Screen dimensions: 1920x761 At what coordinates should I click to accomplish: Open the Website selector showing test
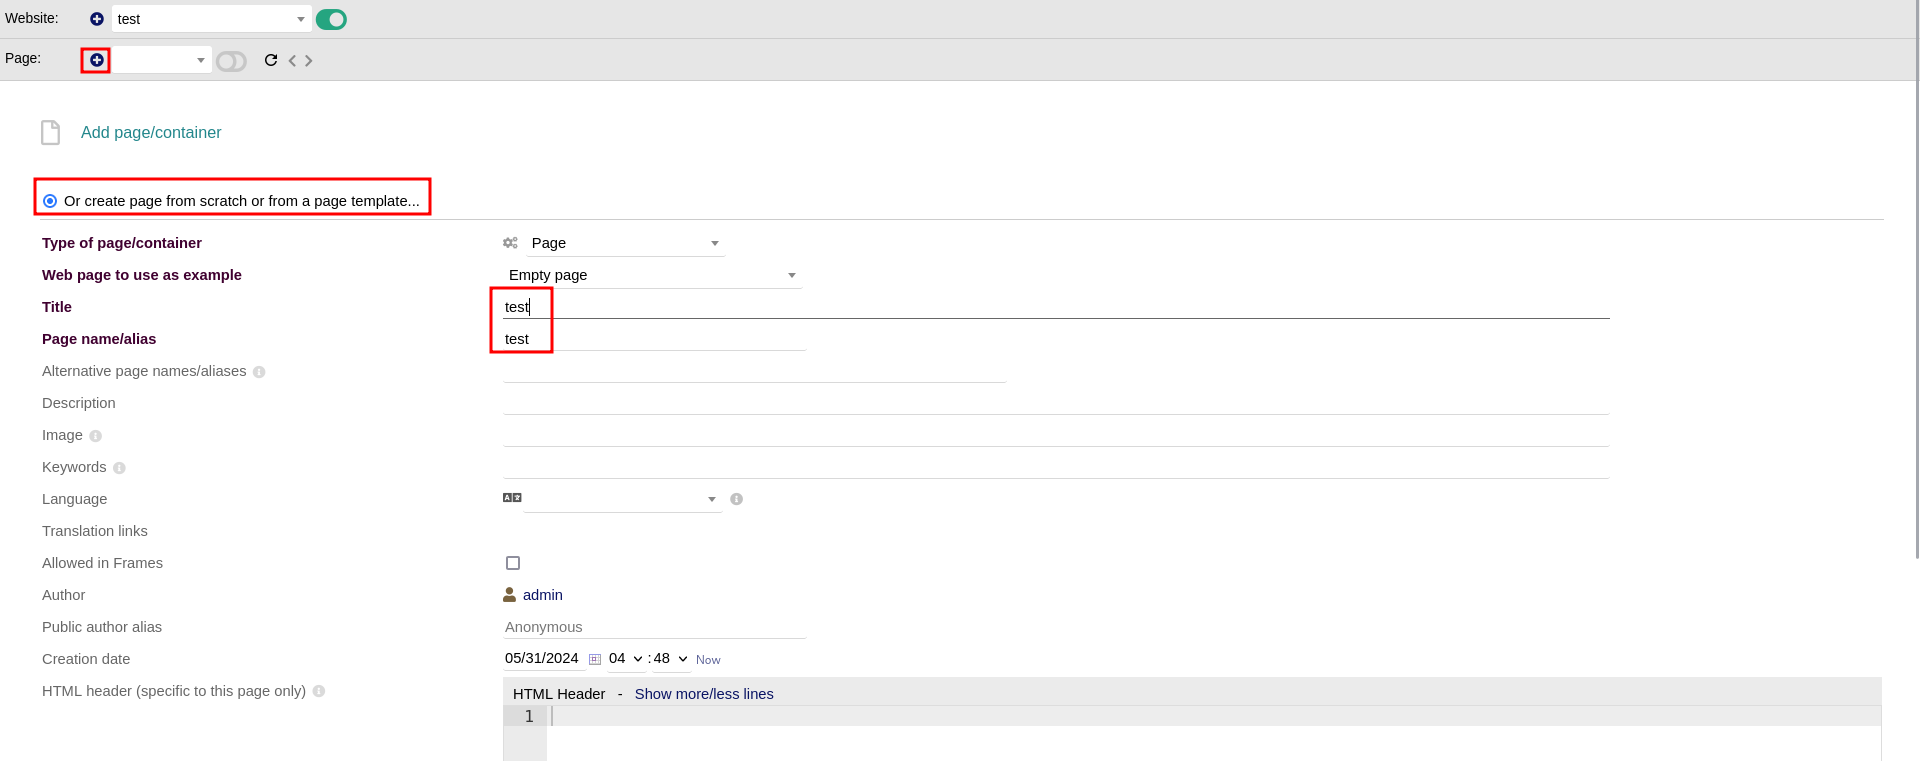pos(211,19)
